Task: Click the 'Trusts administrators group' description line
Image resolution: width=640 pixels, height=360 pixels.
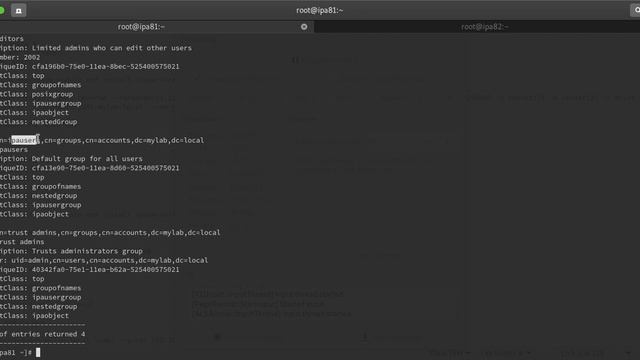Action: pyautogui.click(x=71, y=251)
